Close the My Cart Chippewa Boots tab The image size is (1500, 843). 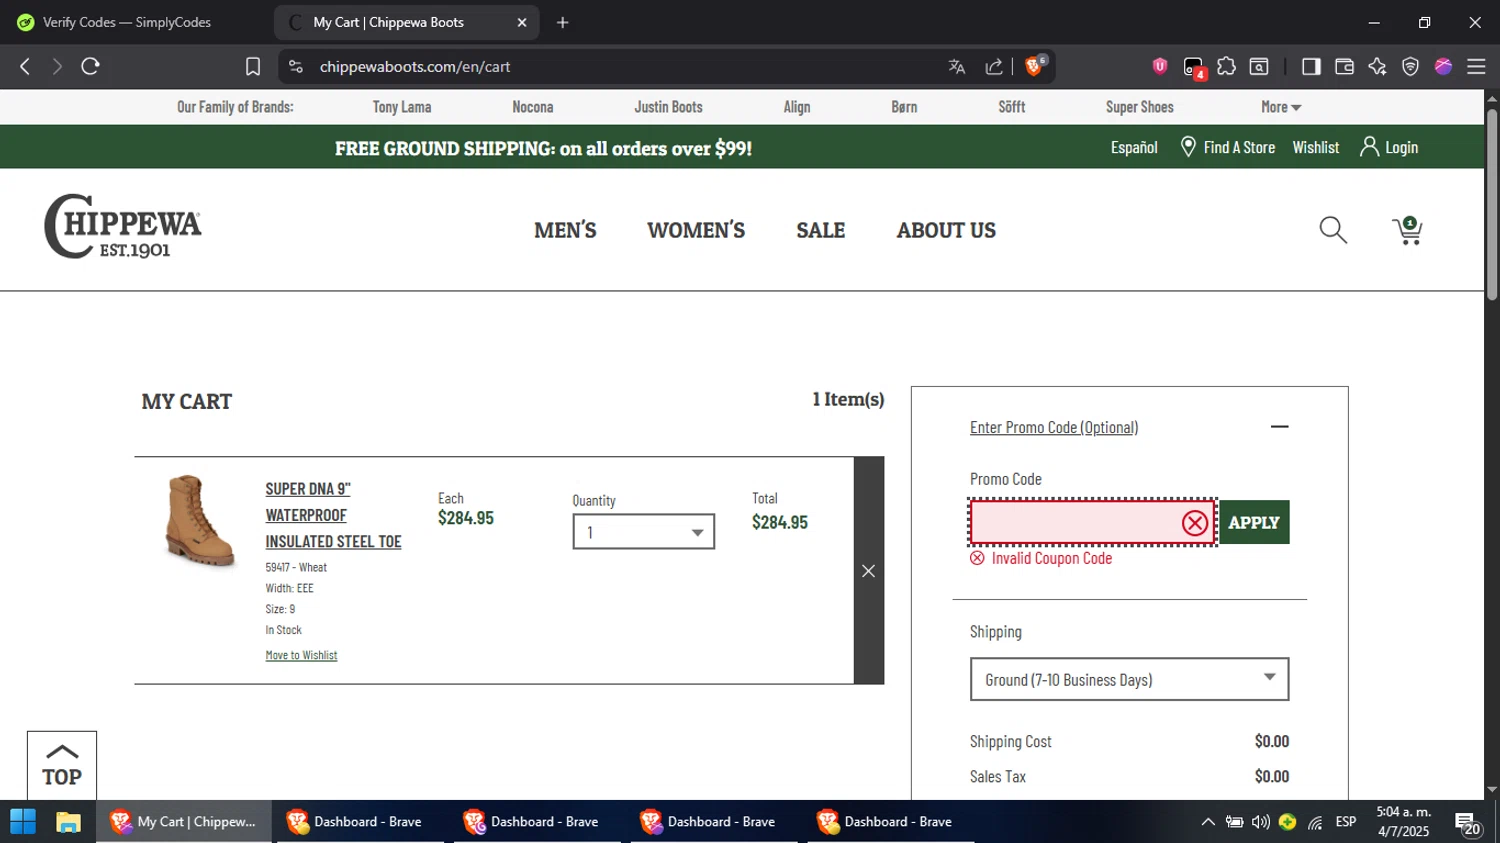tap(521, 22)
